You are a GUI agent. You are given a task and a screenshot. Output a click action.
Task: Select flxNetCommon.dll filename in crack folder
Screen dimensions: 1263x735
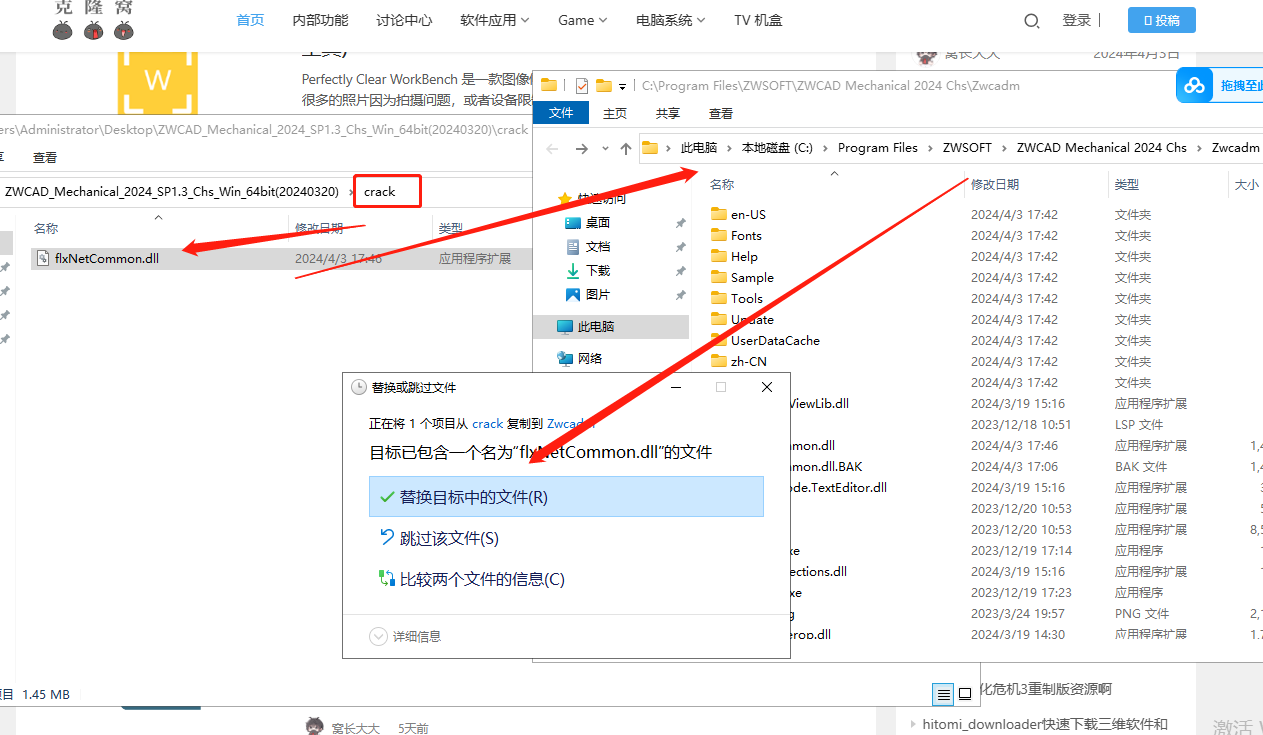pyautogui.click(x=107, y=258)
